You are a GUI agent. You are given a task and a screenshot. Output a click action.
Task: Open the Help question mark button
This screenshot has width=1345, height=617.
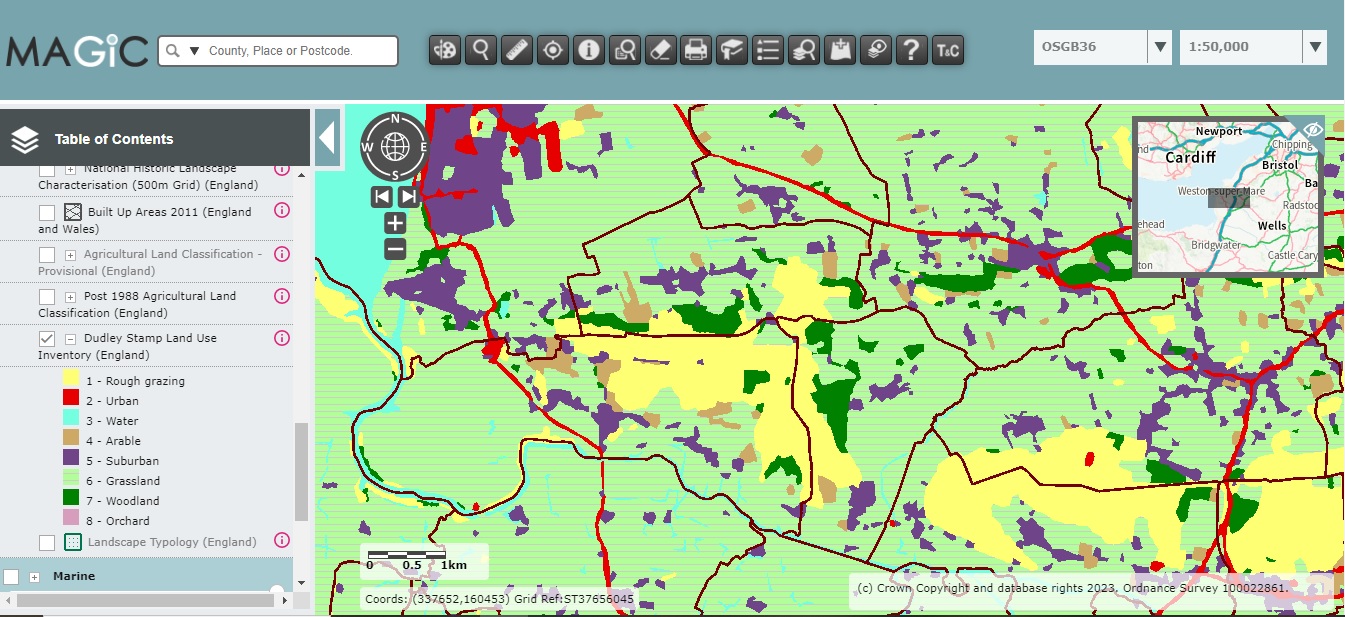(x=910, y=50)
